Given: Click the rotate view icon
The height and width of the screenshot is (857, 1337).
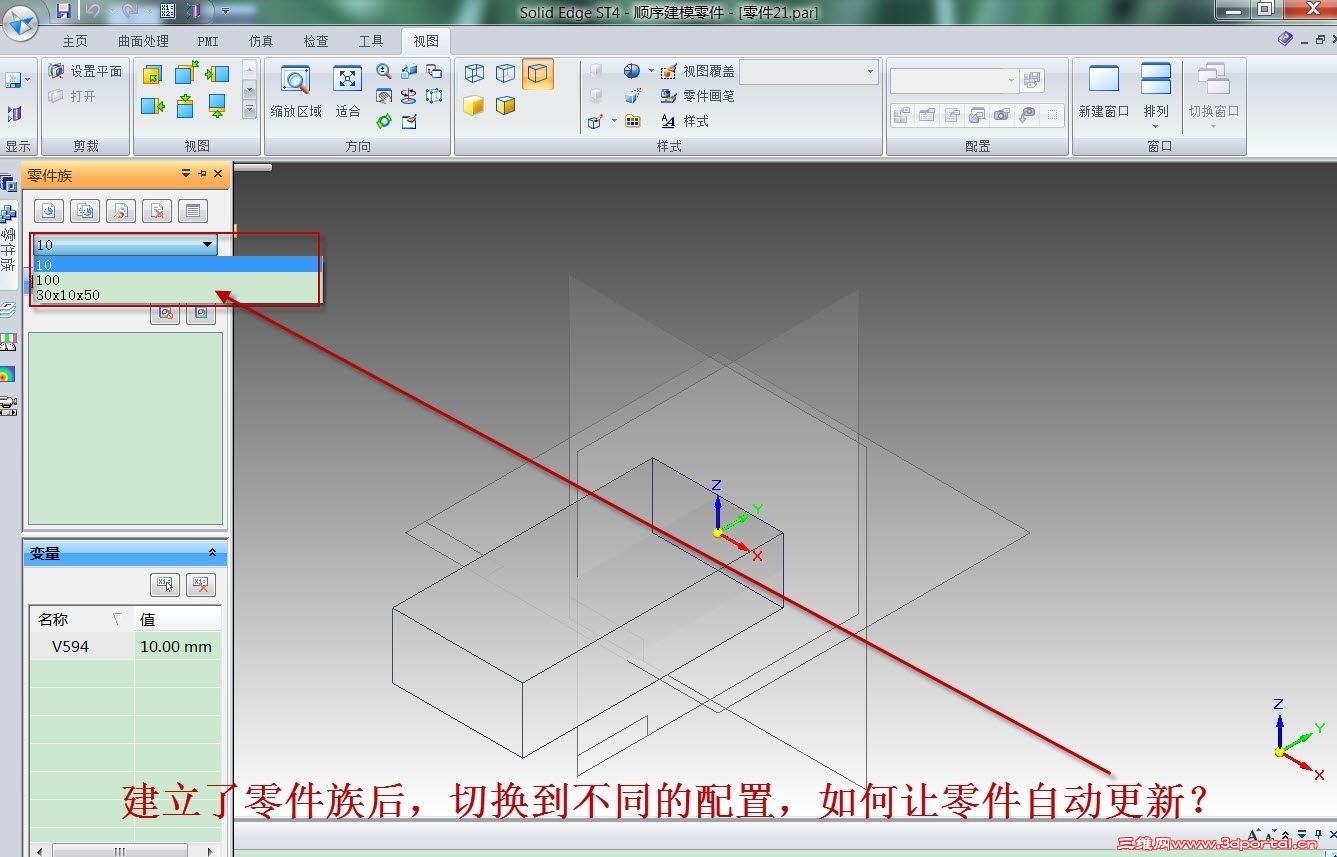Looking at the screenshot, I should (x=409, y=97).
